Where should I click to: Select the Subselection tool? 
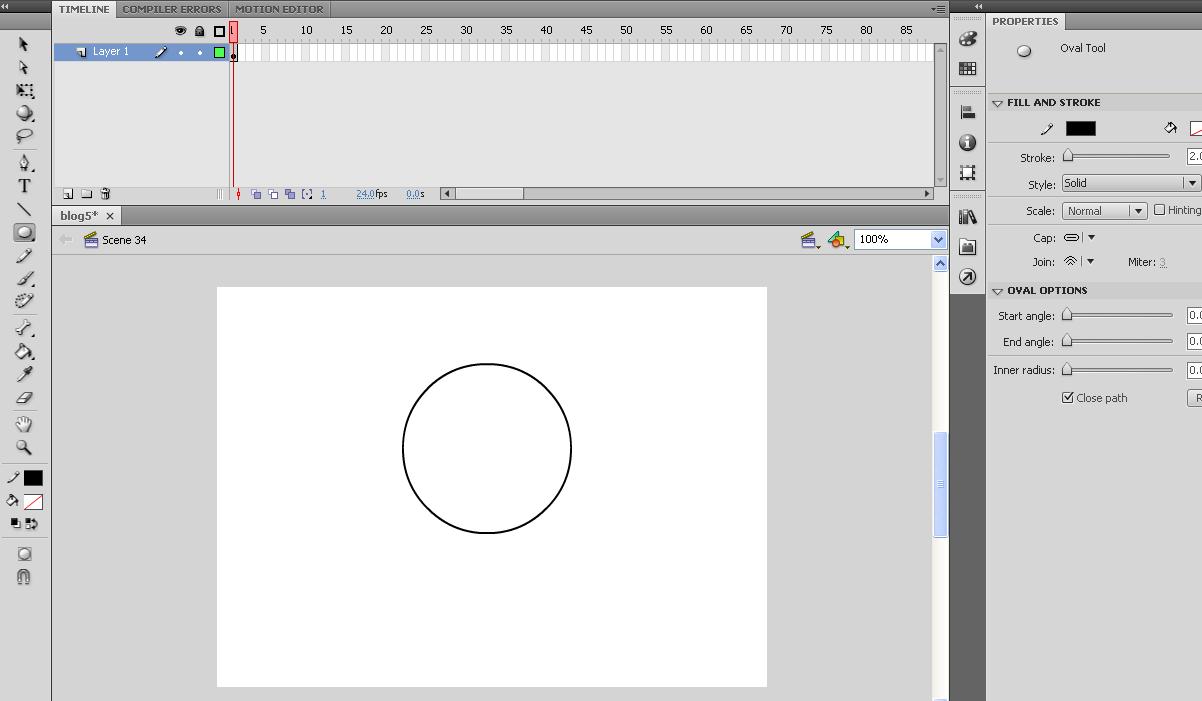24,67
